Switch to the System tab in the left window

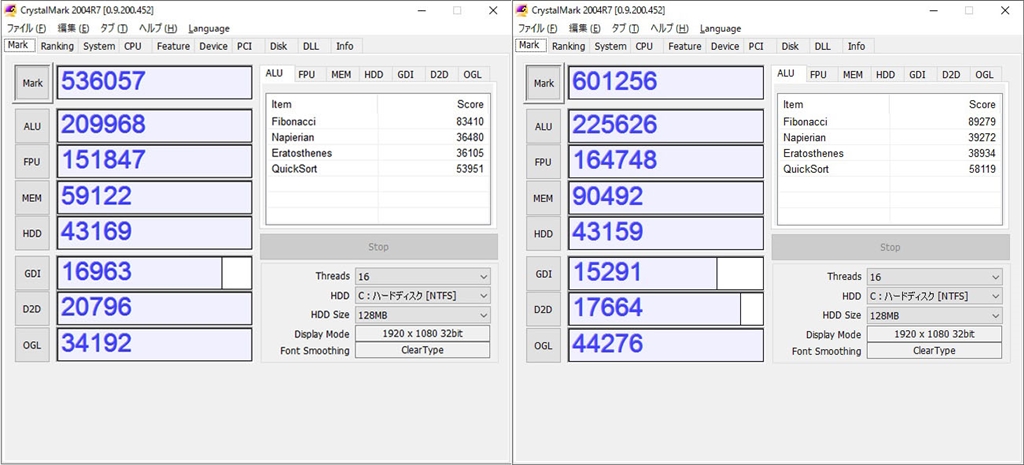coord(99,46)
